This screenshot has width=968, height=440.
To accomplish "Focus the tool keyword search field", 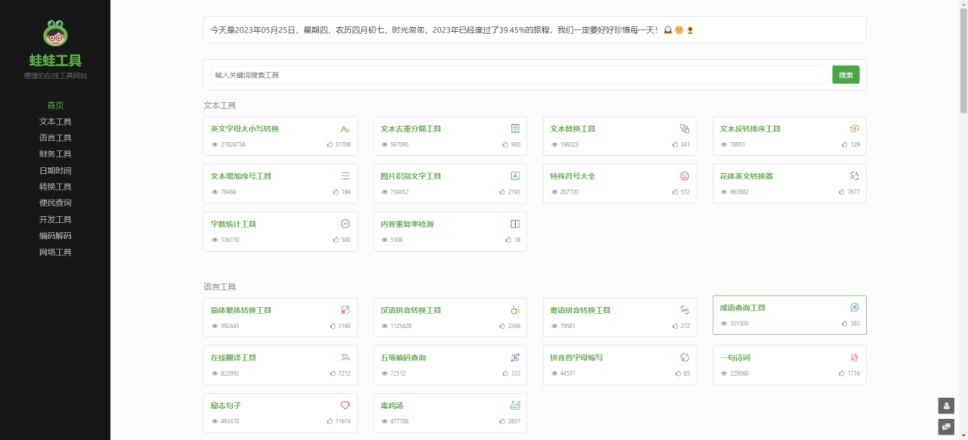I will pos(519,75).
